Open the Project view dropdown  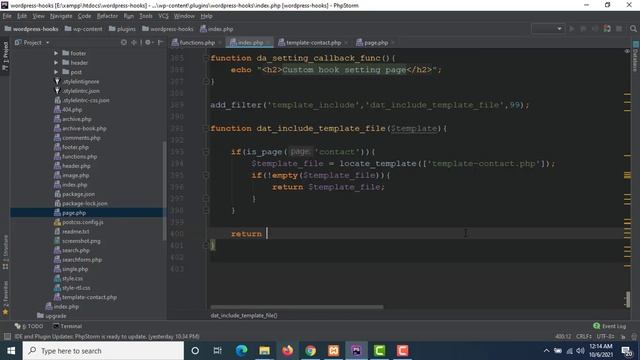coord(32,42)
